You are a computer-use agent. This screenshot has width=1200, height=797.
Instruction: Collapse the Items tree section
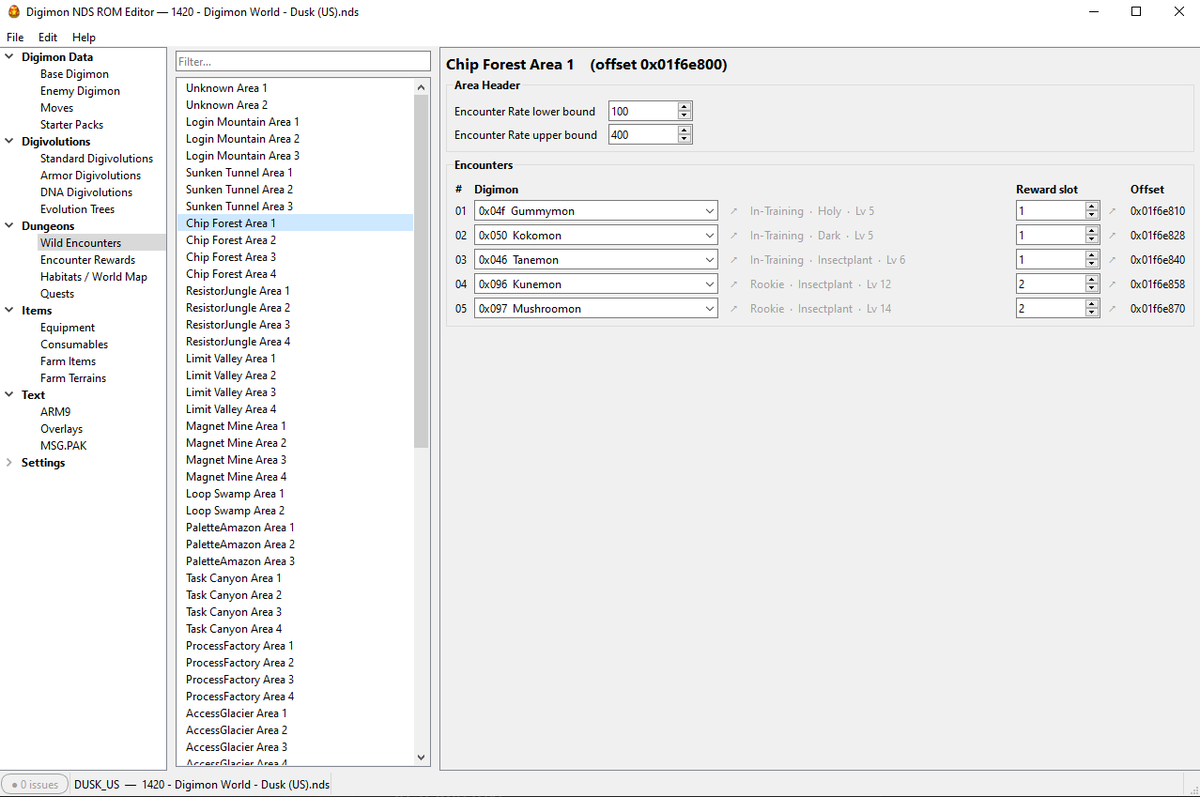(x=10, y=311)
